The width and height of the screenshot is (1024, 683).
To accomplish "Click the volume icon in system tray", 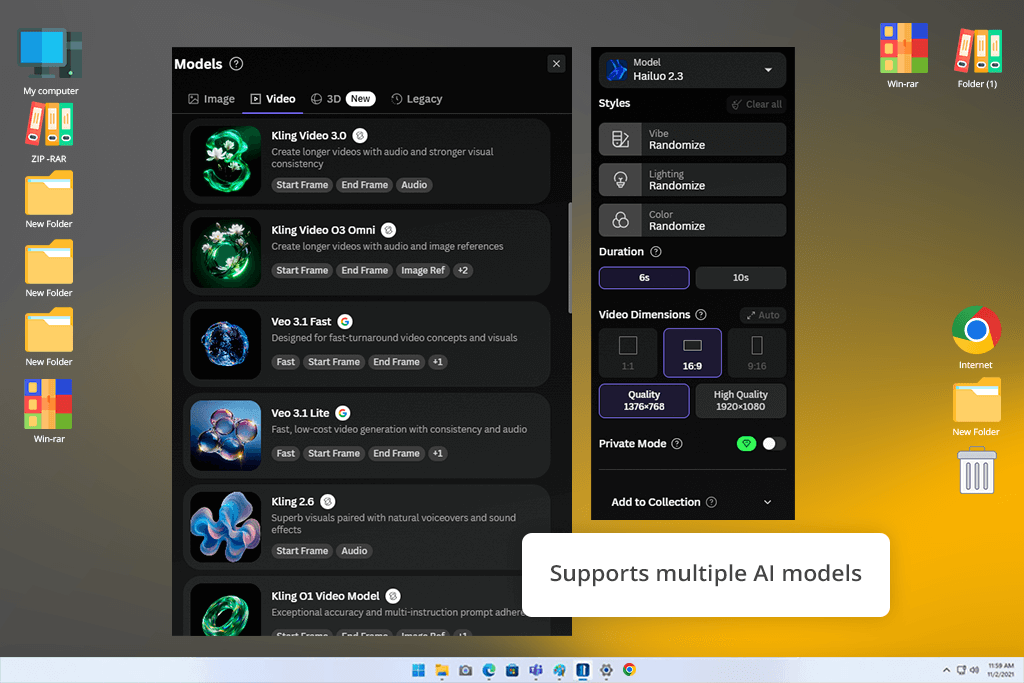I will [974, 670].
